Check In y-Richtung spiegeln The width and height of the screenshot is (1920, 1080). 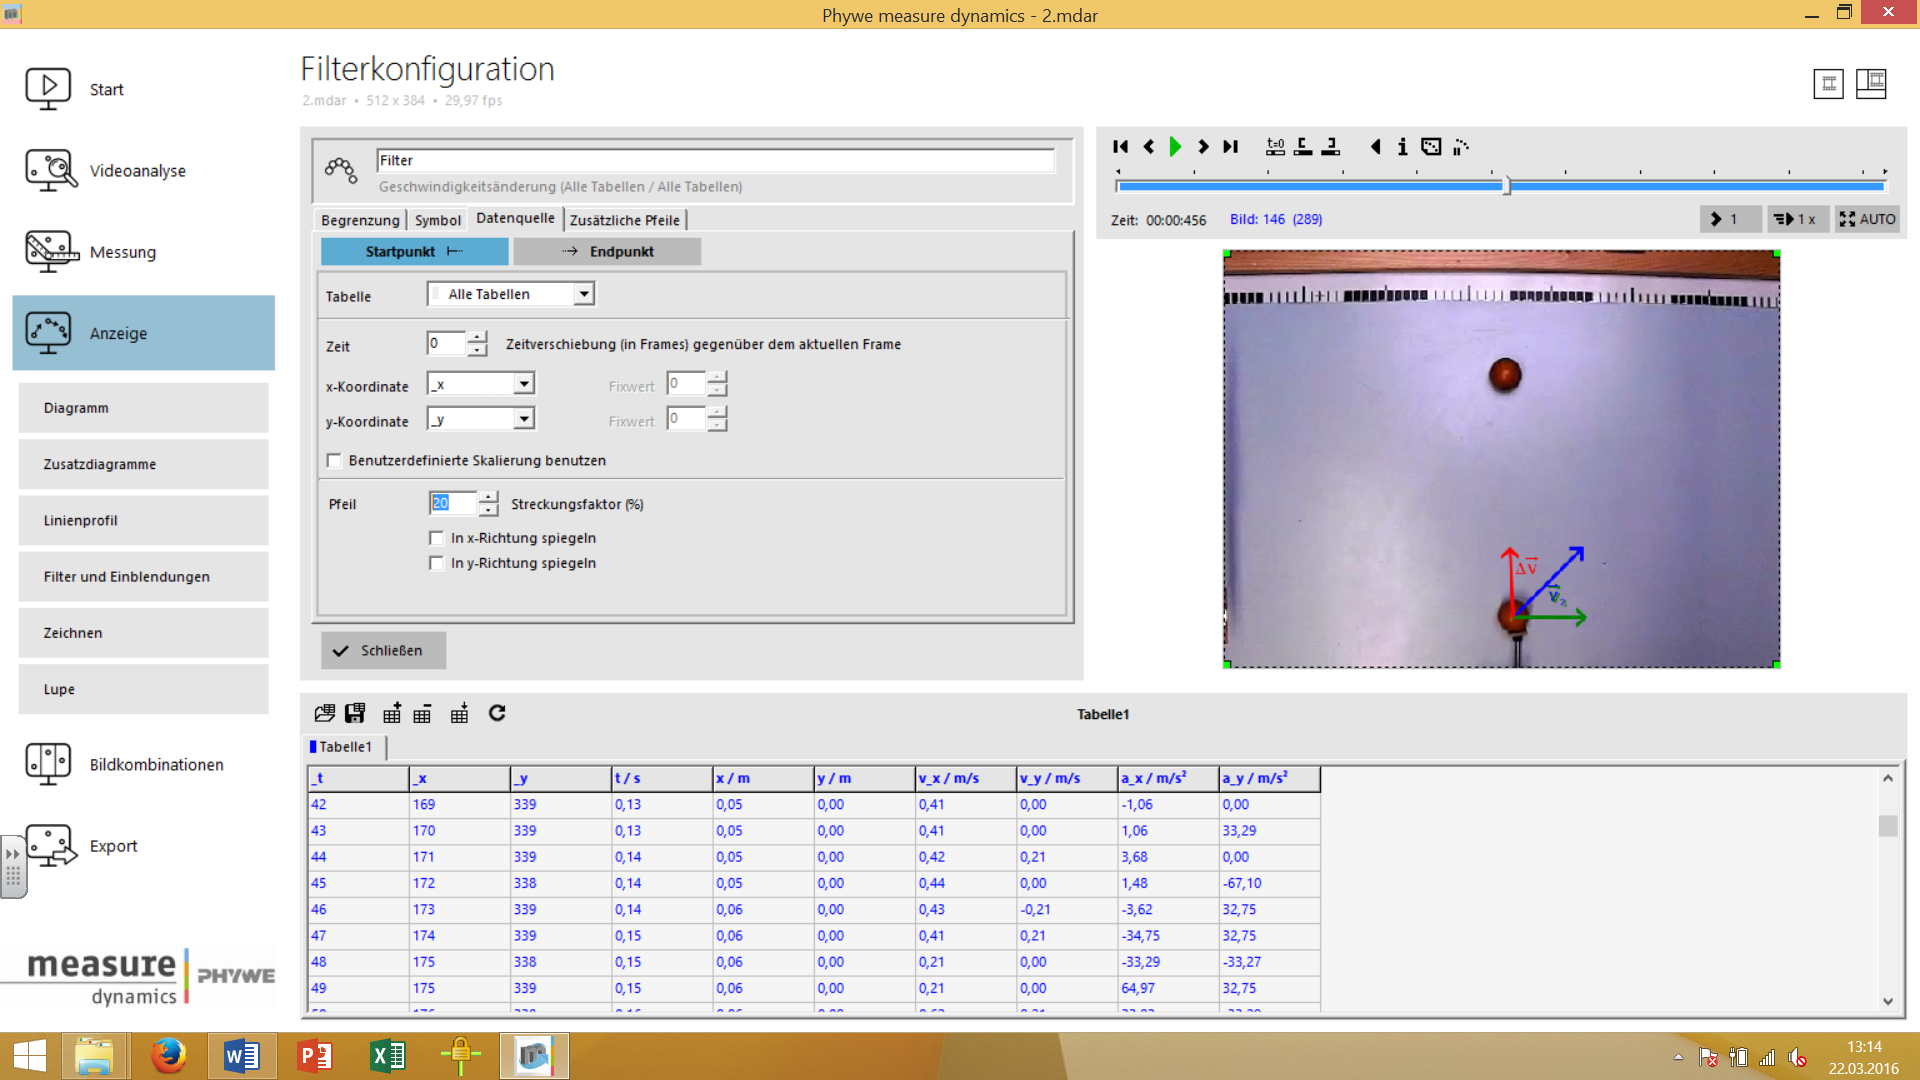click(x=437, y=563)
